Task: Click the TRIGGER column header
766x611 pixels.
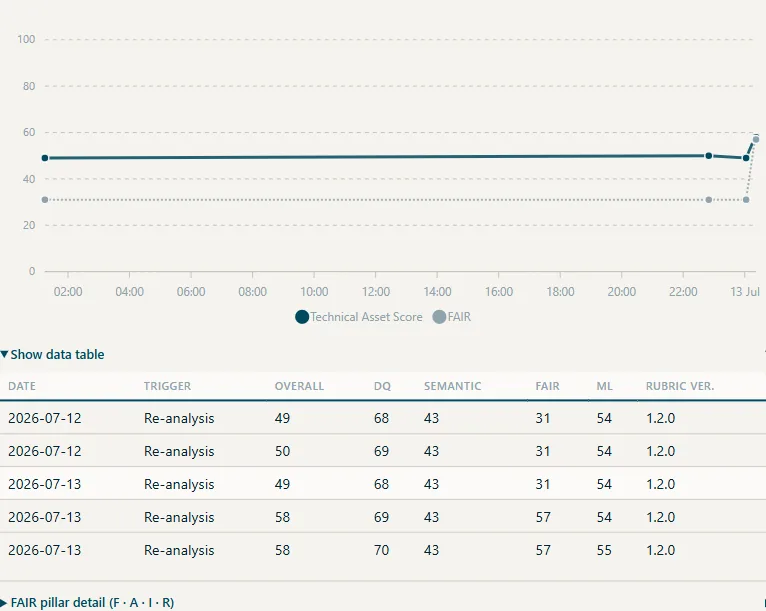Action: point(168,386)
